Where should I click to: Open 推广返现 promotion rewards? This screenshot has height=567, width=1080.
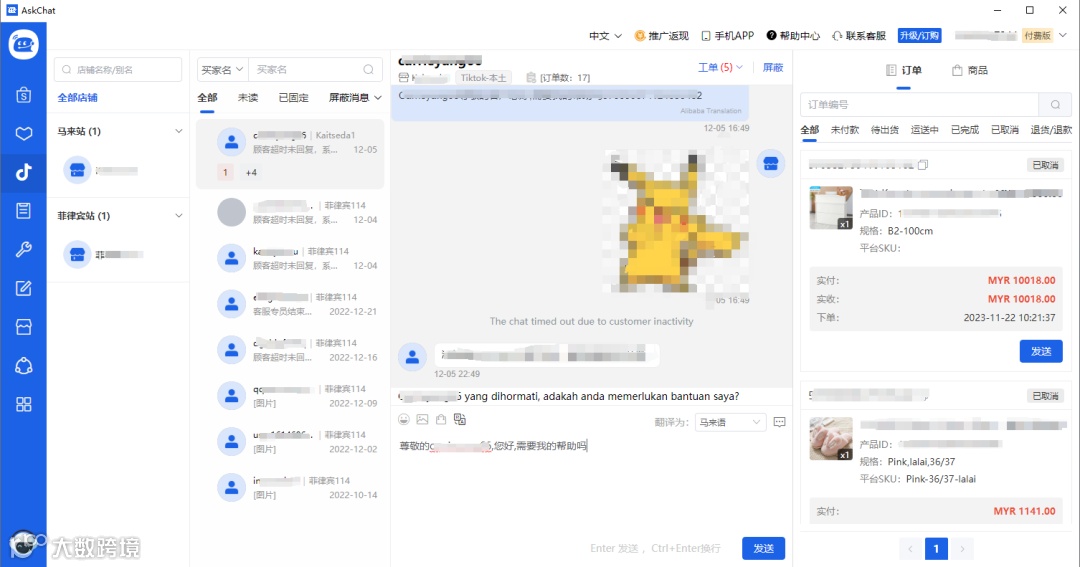(661, 36)
